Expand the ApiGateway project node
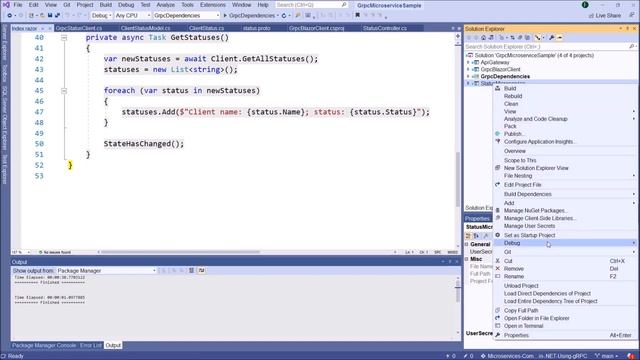The image size is (640, 360). pos(468,62)
